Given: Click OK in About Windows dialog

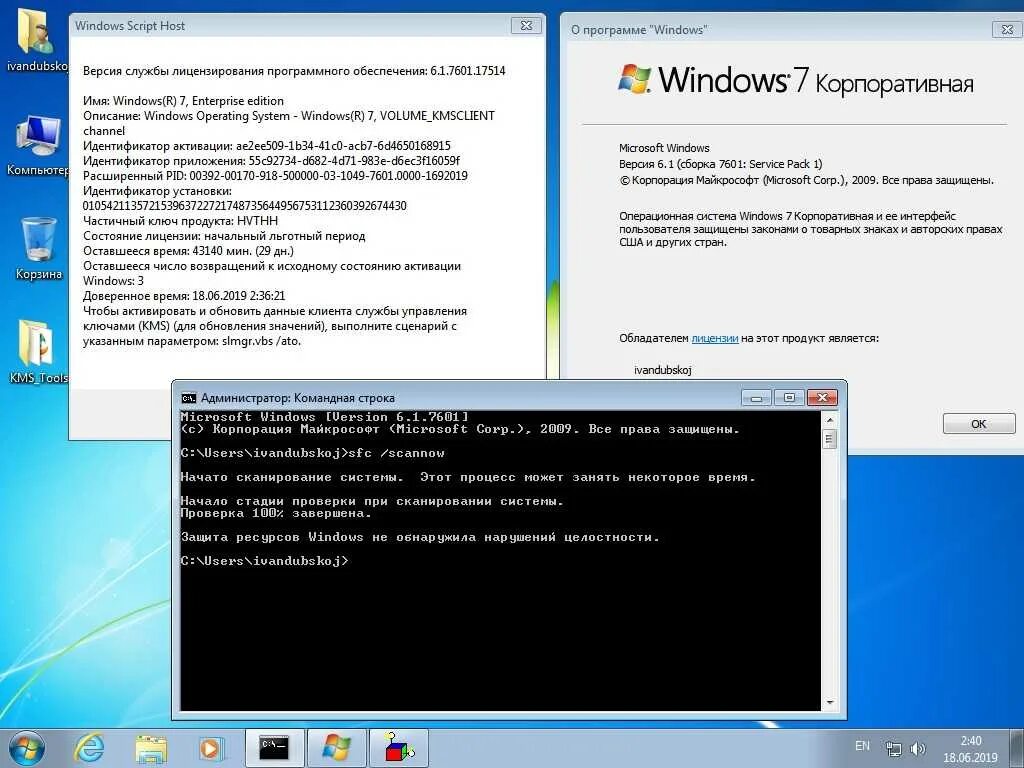Looking at the screenshot, I should 978,423.
